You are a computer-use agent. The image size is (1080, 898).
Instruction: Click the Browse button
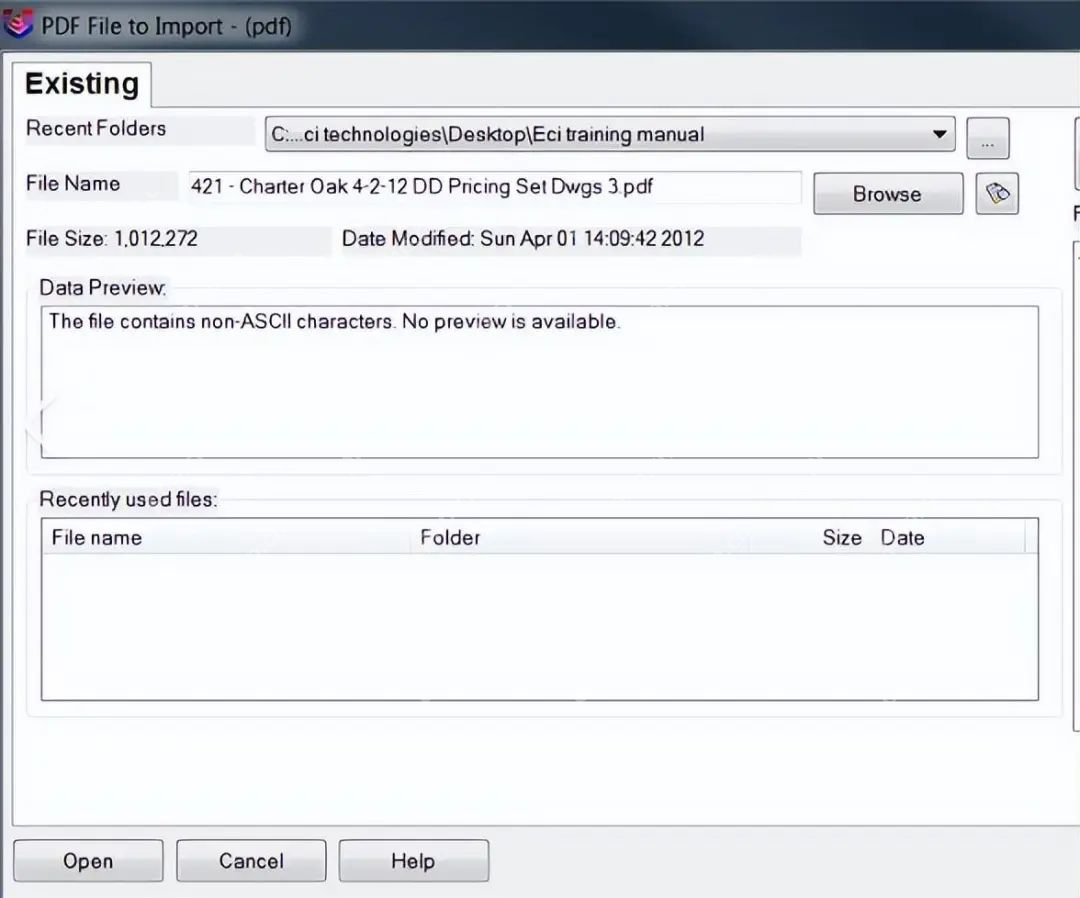(888, 194)
